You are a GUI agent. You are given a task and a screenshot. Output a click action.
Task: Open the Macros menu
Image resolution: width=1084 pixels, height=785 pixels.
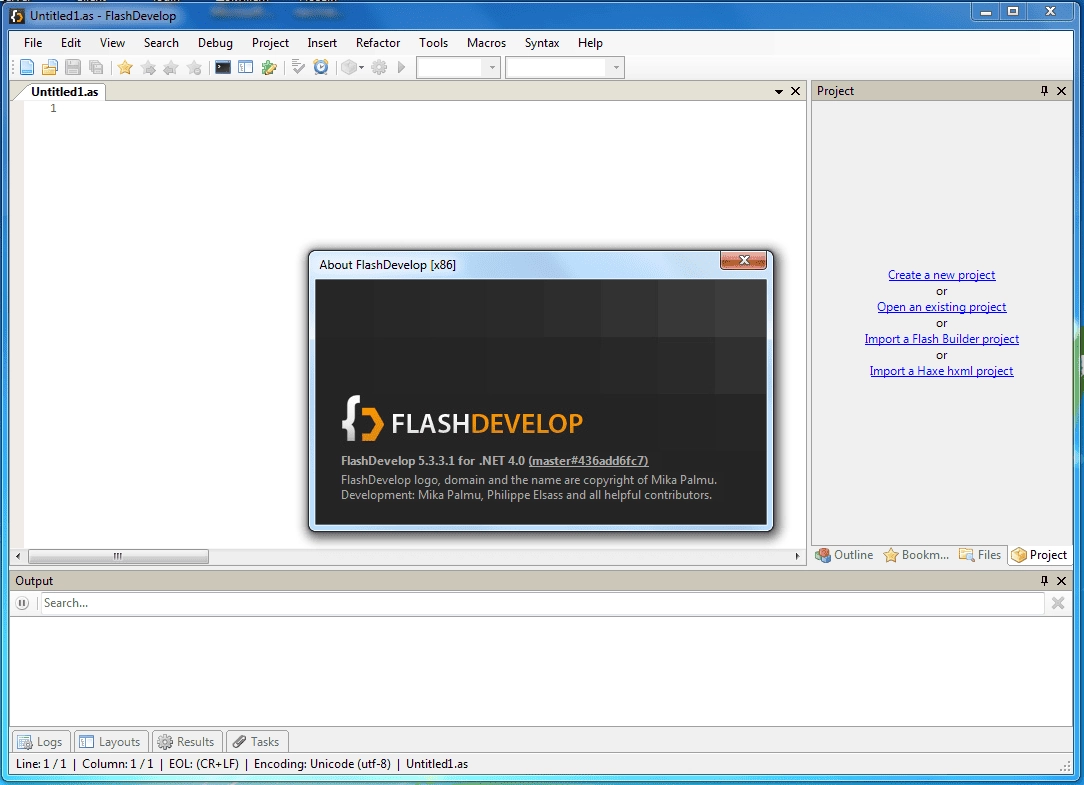(x=487, y=43)
